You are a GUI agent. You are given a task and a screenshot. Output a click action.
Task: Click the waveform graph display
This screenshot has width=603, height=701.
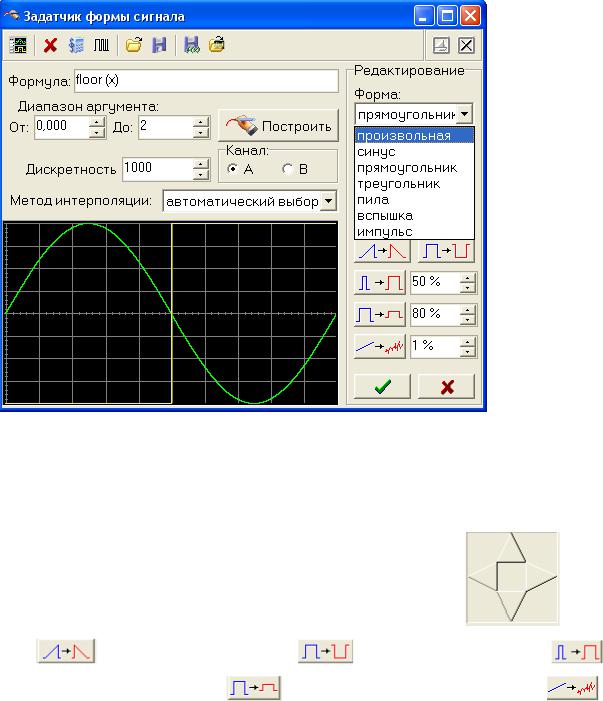point(170,313)
